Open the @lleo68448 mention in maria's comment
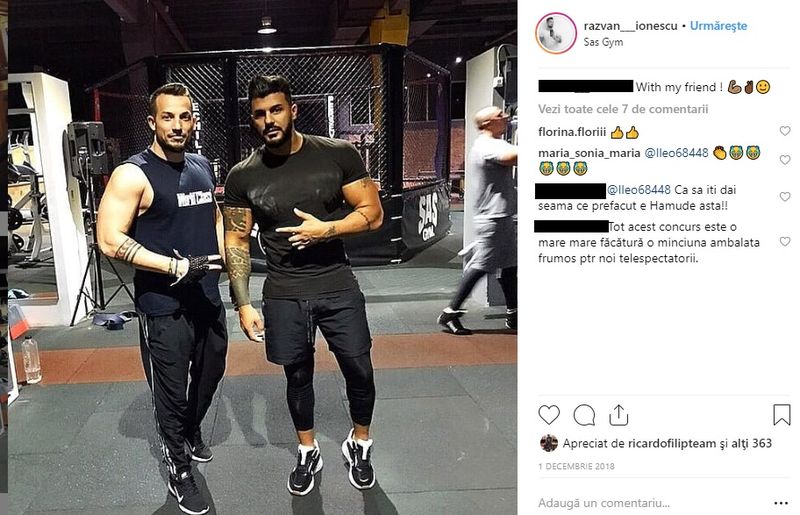The height and width of the screenshot is (515, 800). (x=677, y=153)
